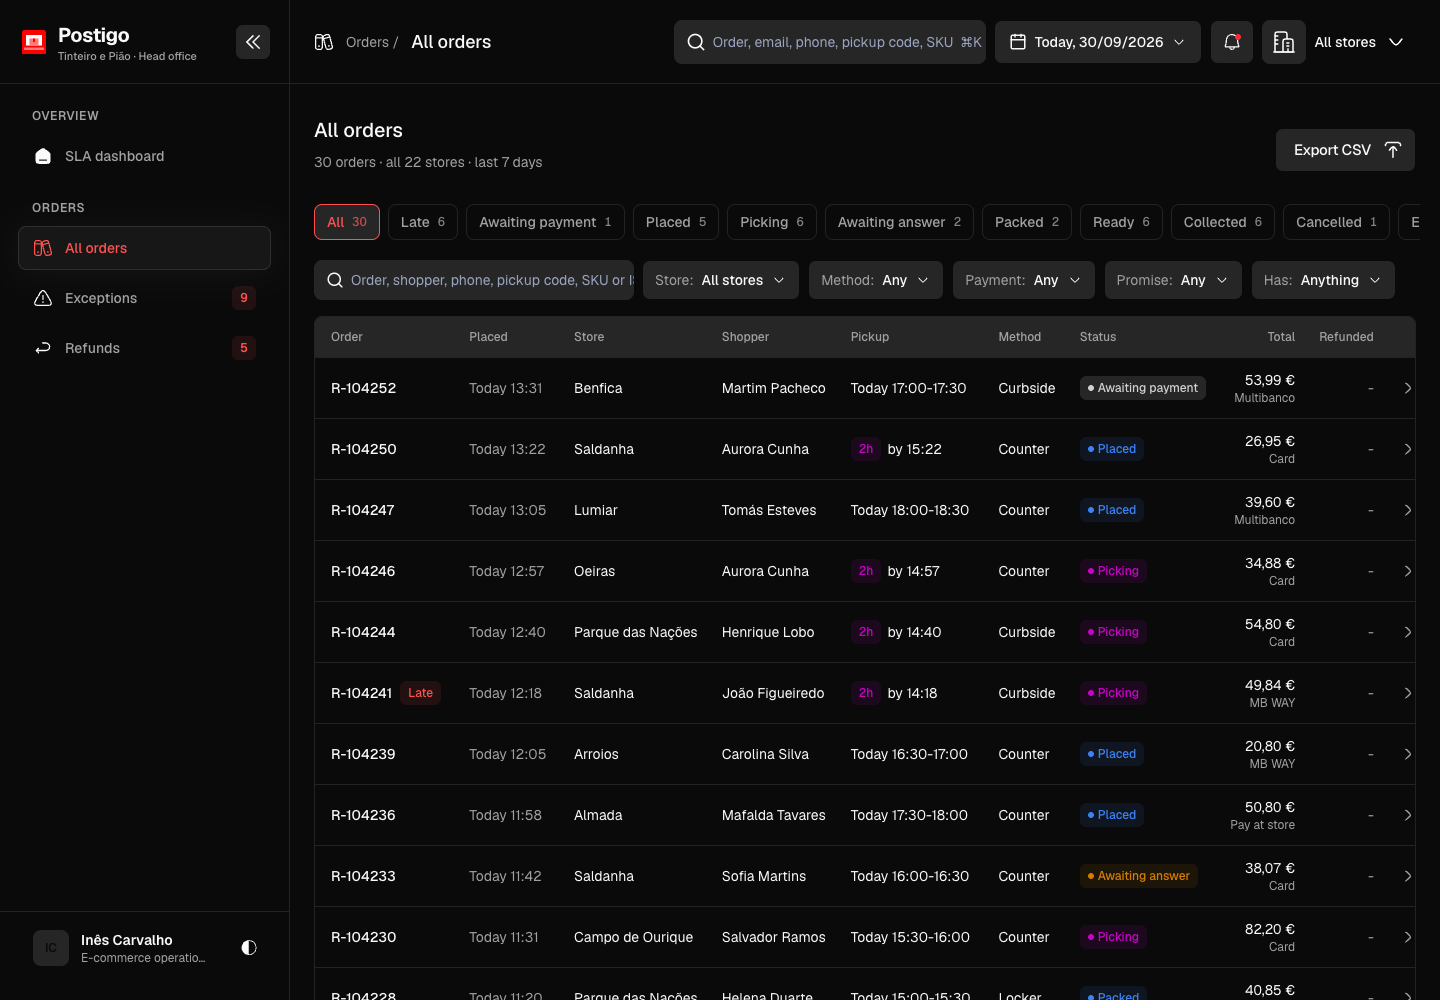Open the Refunds page
The height and width of the screenshot is (1000, 1440).
[144, 348]
